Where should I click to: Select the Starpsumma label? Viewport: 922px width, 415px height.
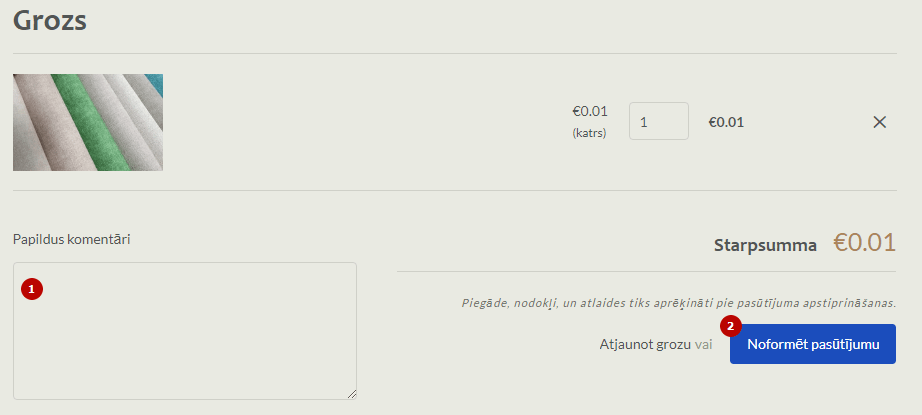click(765, 244)
